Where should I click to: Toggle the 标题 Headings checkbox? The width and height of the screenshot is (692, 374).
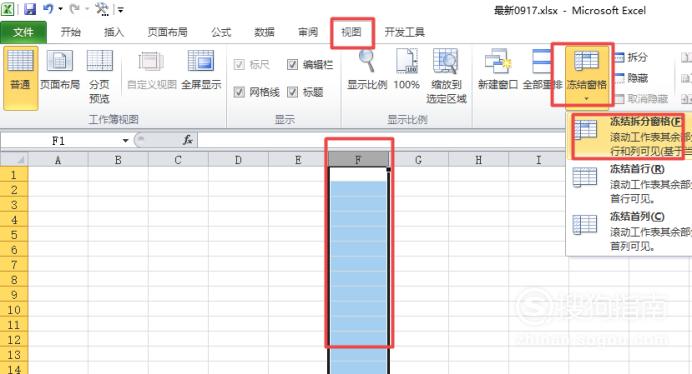(293, 92)
